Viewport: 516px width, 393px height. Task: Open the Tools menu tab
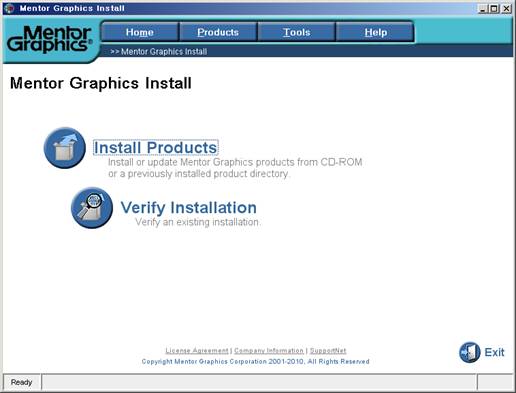[297, 32]
